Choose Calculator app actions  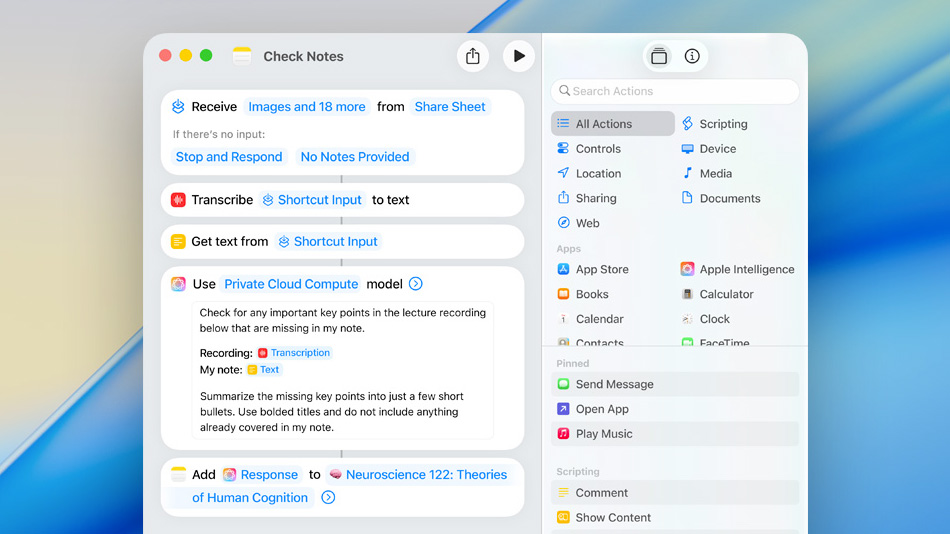coord(725,294)
